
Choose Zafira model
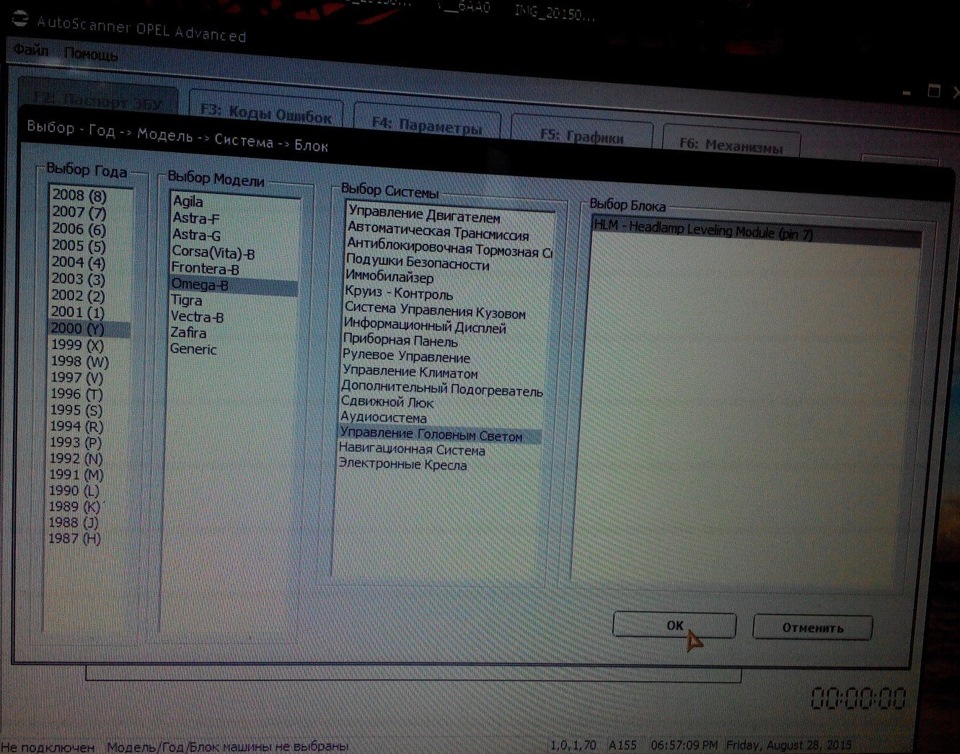coord(189,333)
